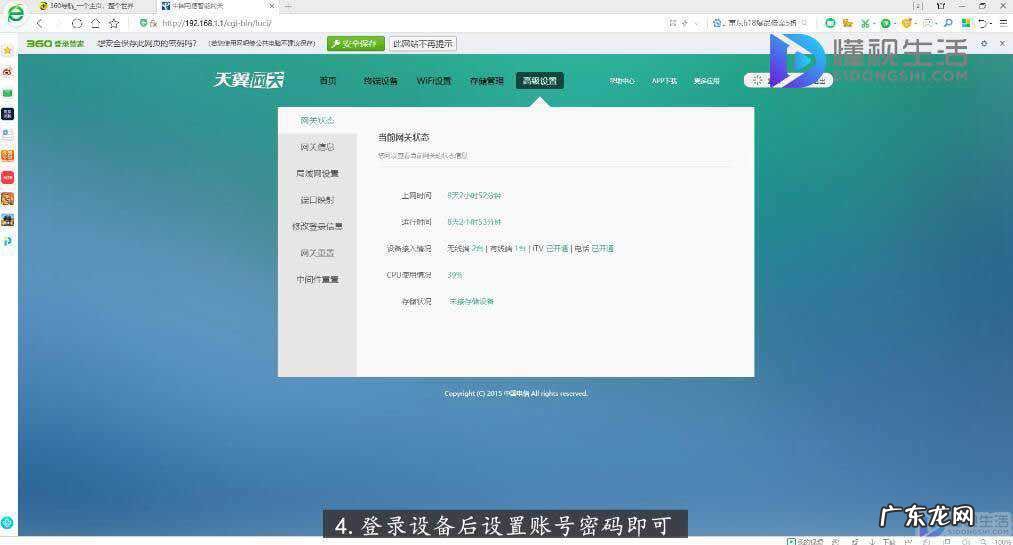Open favorites star in left sidebar
The width and height of the screenshot is (1013, 545).
point(8,50)
